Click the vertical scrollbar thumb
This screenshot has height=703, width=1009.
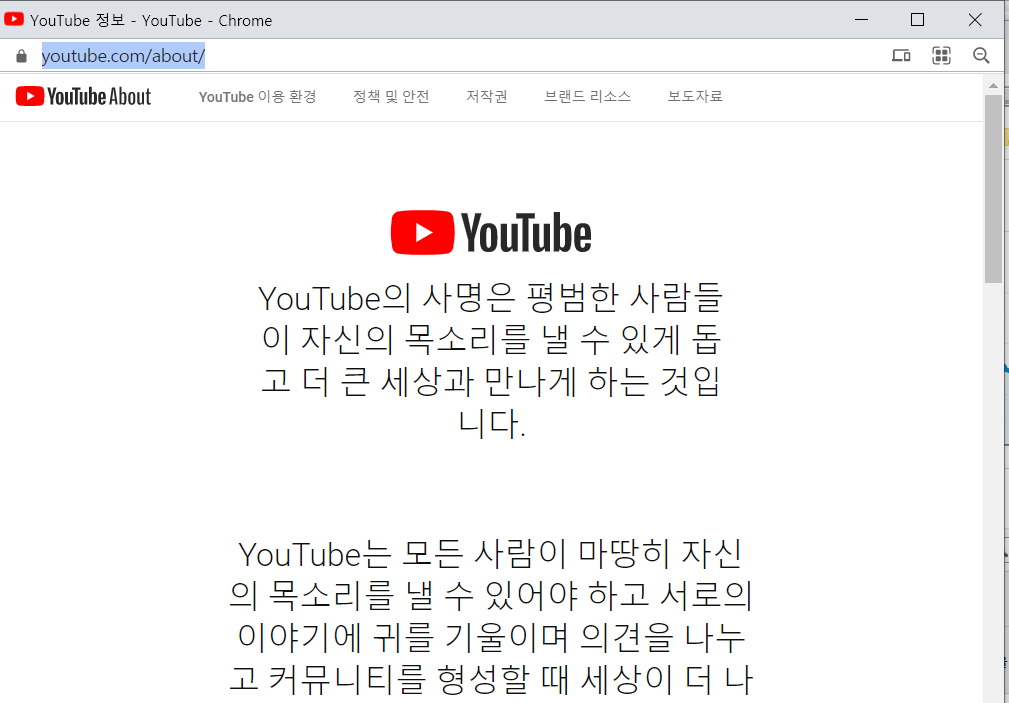pos(993,189)
